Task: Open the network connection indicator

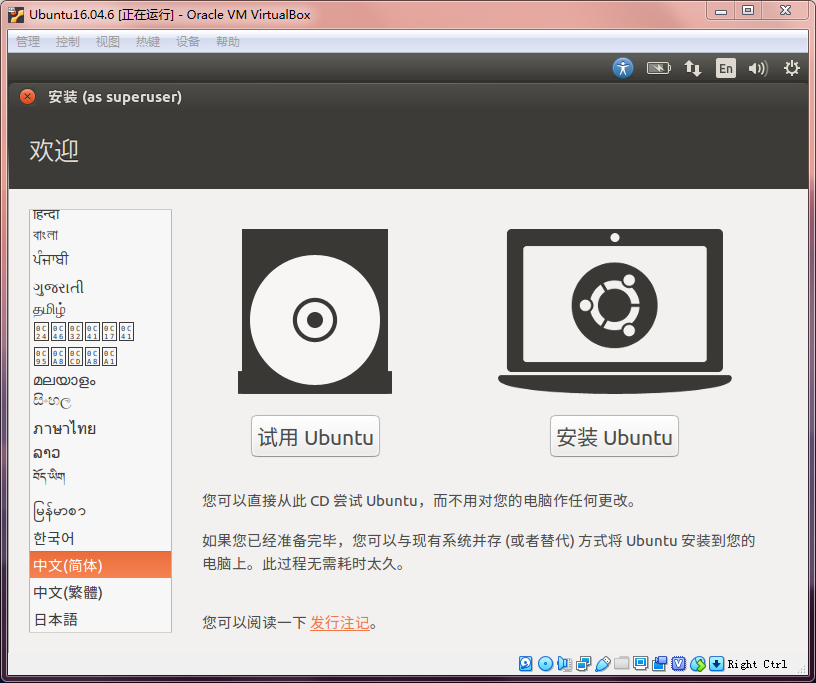Action: [x=692, y=68]
